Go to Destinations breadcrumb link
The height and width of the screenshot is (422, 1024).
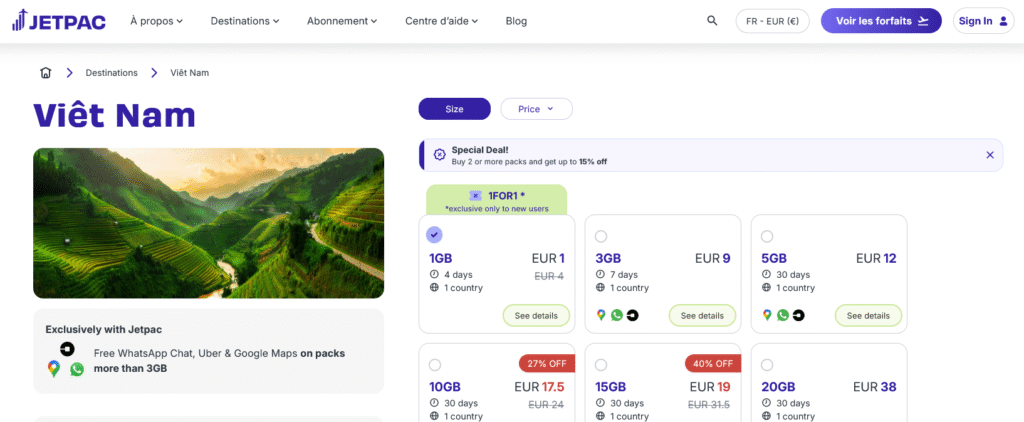pyautogui.click(x=112, y=73)
